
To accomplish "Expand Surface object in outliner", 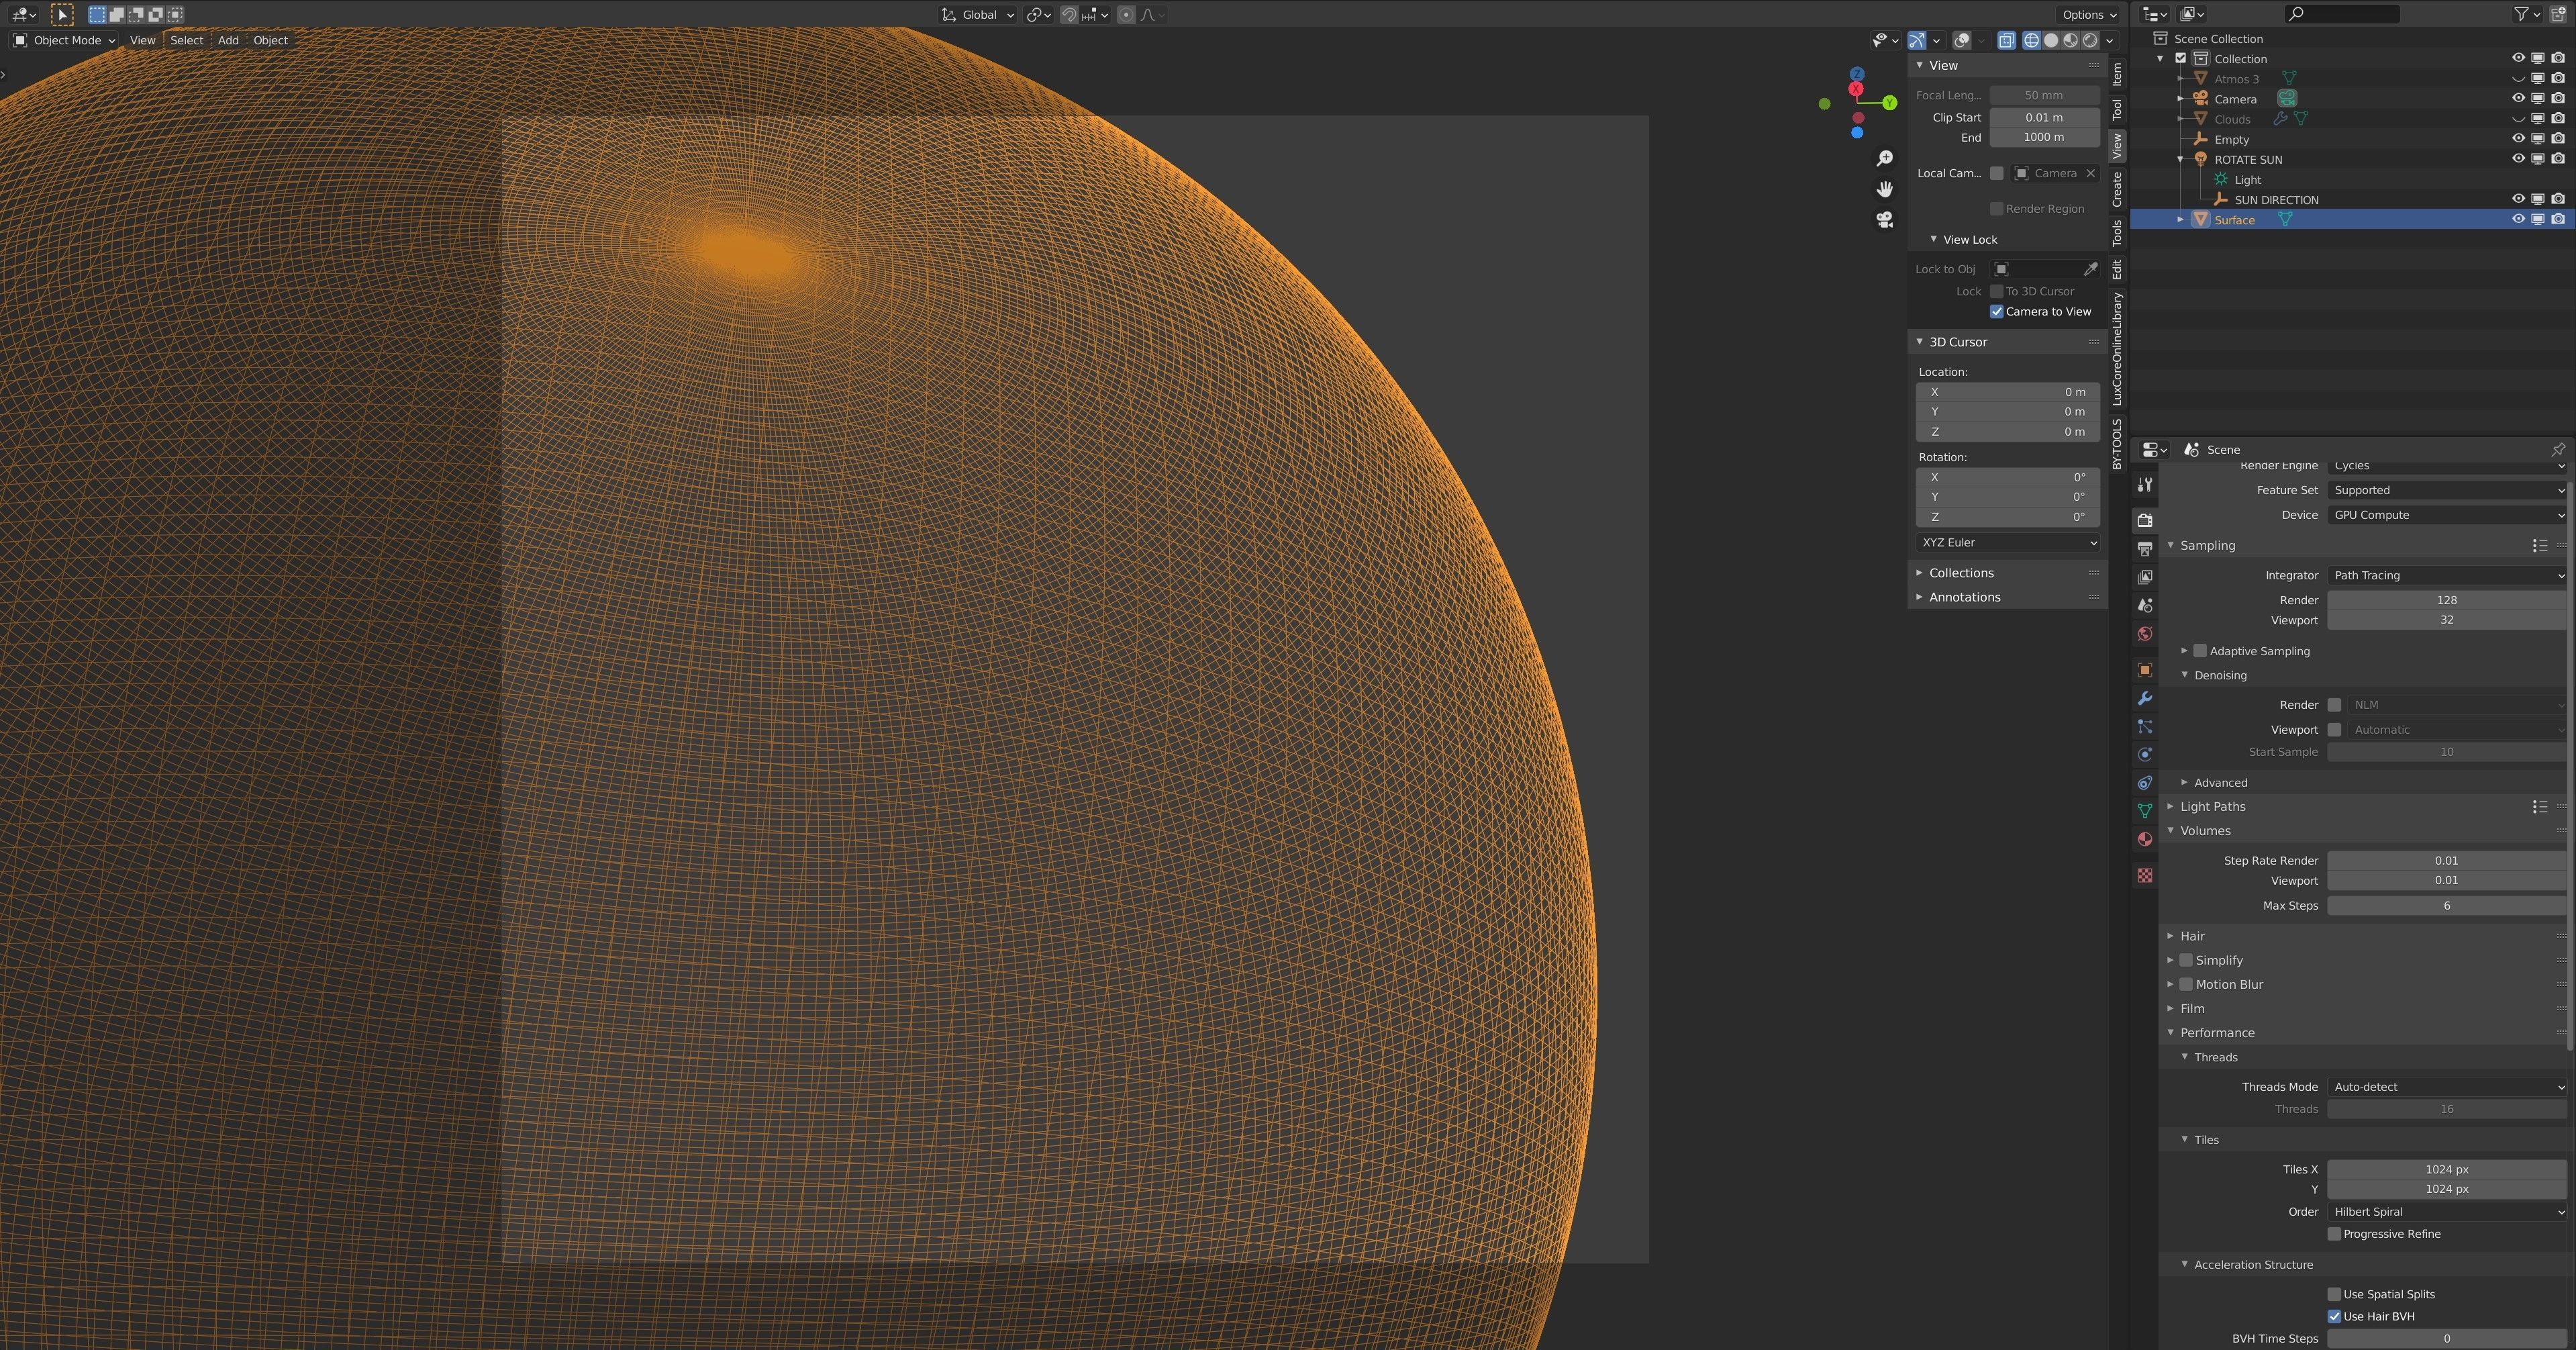I will tap(2180, 220).
